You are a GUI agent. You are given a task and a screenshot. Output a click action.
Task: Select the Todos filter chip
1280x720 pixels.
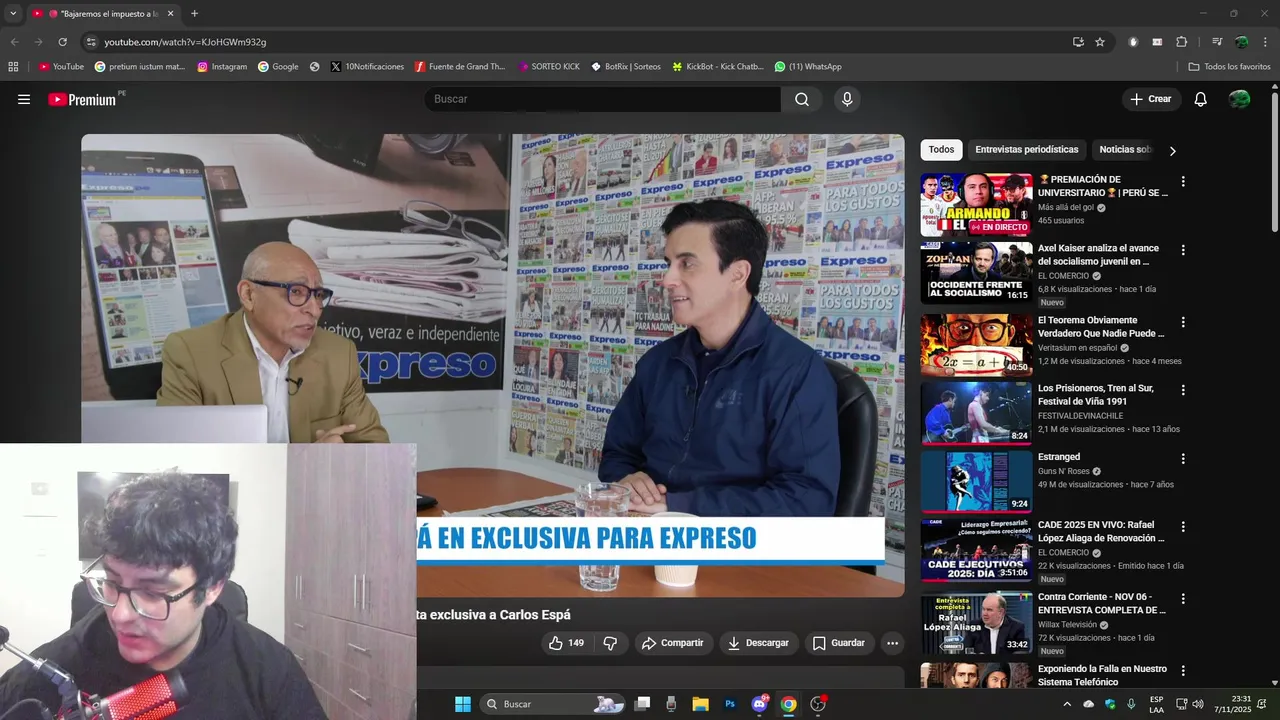941,150
